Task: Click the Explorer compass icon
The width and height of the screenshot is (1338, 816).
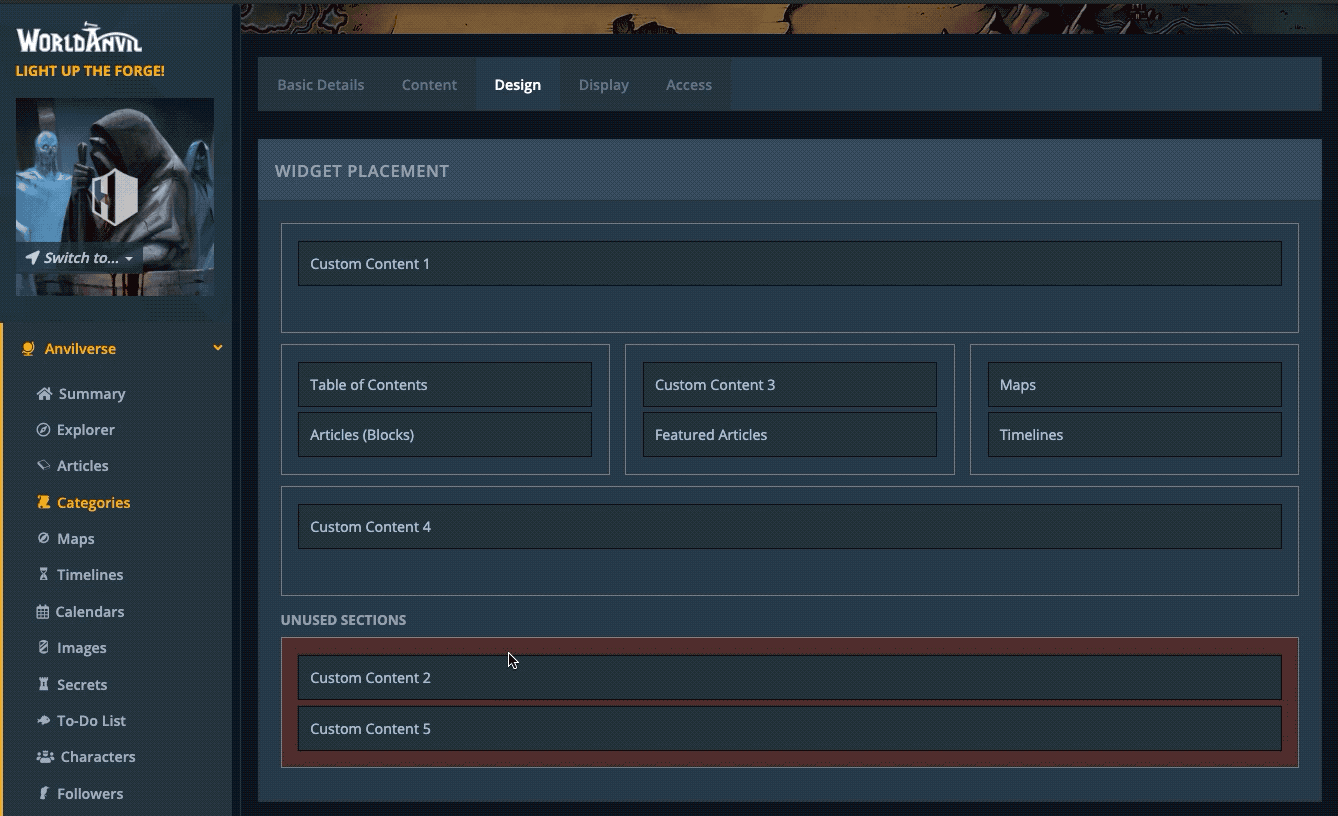Action: [x=43, y=430]
